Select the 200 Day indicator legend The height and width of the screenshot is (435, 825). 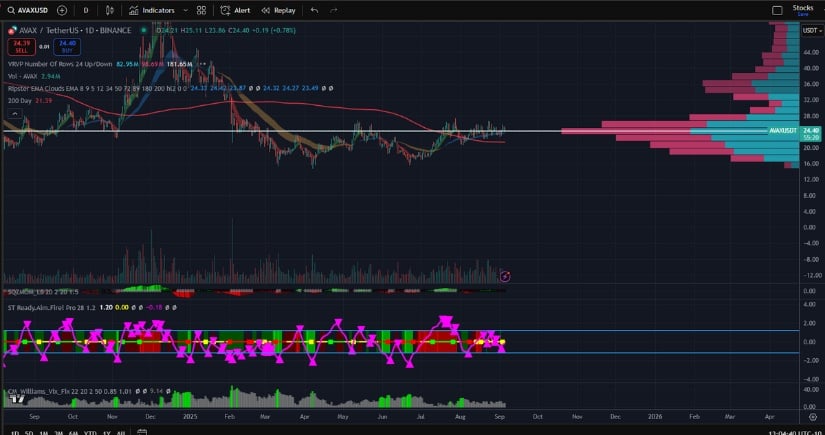20,100
